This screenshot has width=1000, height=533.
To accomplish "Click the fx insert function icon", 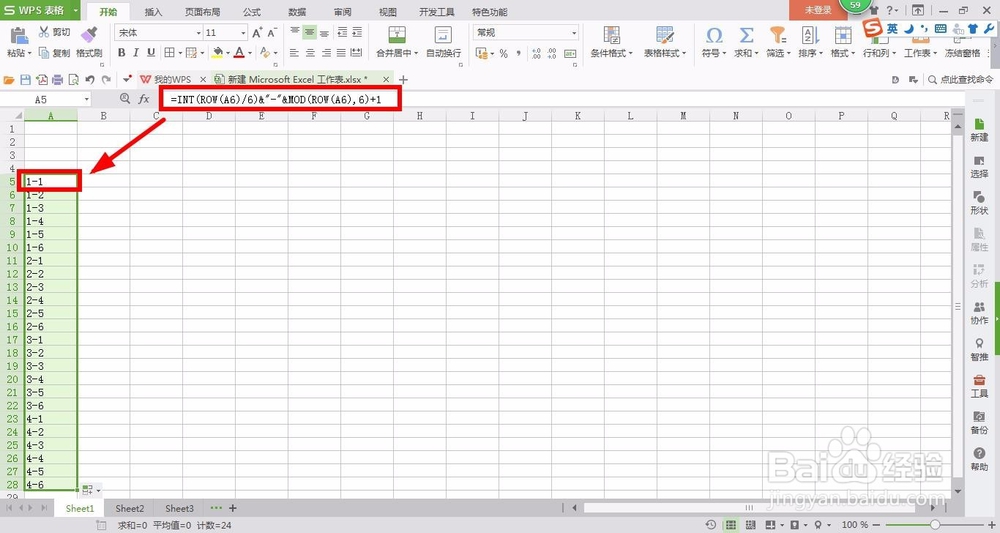I will point(144,99).
